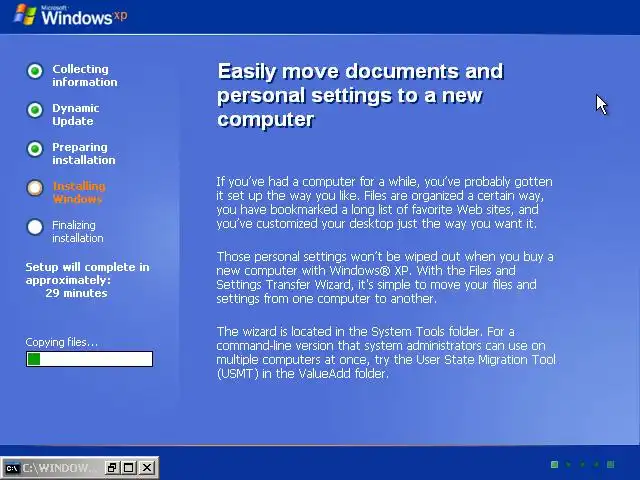Click the paragraph starting "If you've had"
640x480 pixels.
tap(384, 202)
